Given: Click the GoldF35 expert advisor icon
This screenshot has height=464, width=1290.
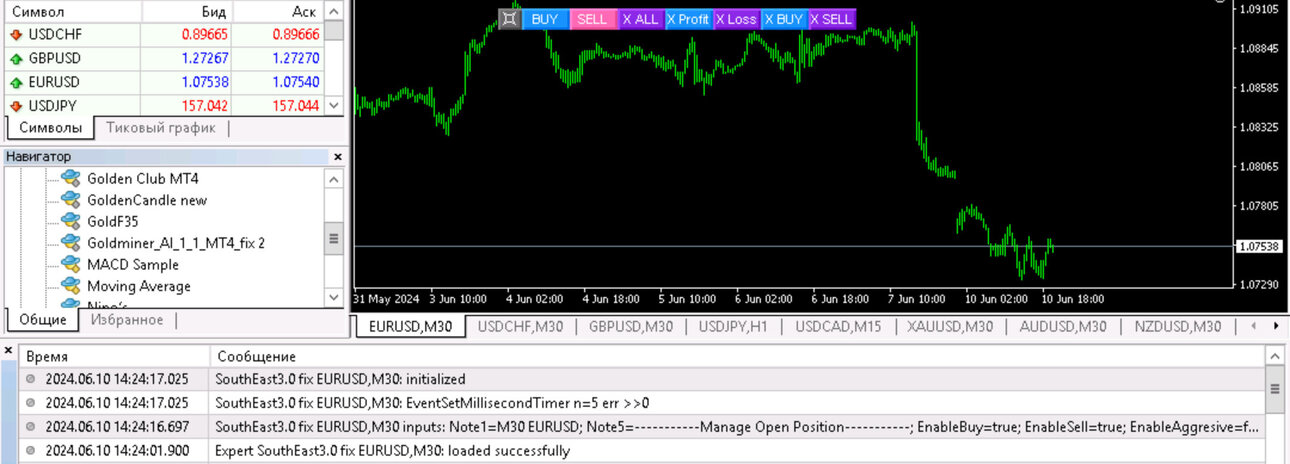Looking at the screenshot, I should click(71, 221).
